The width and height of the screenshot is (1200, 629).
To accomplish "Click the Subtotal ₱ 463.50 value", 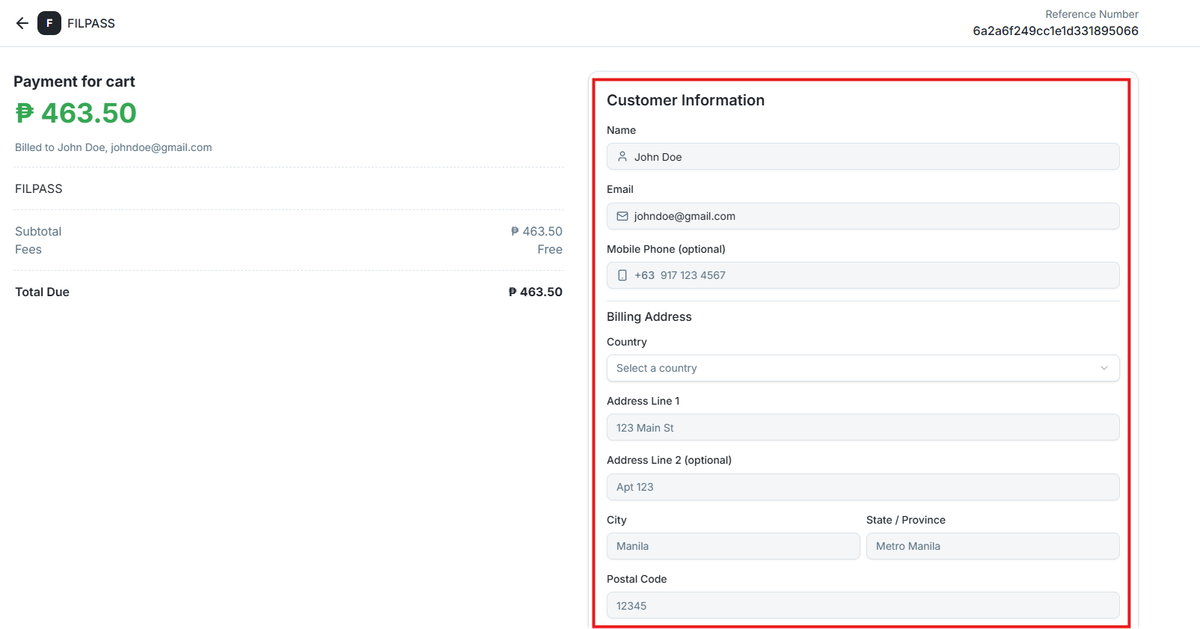I will [x=536, y=231].
